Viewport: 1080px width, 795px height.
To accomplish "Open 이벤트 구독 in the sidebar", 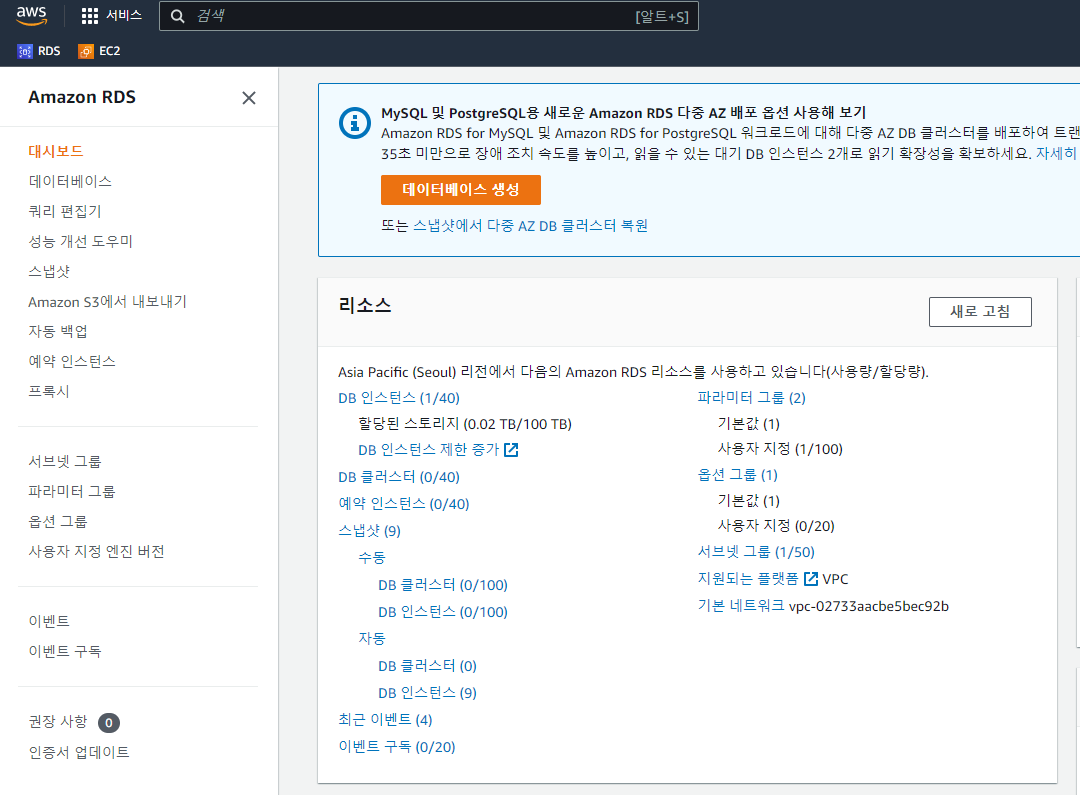I will pos(65,651).
